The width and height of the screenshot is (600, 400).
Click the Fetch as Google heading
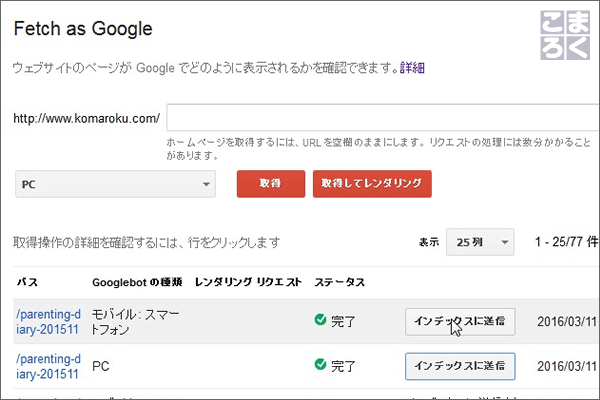pyautogui.click(x=83, y=29)
